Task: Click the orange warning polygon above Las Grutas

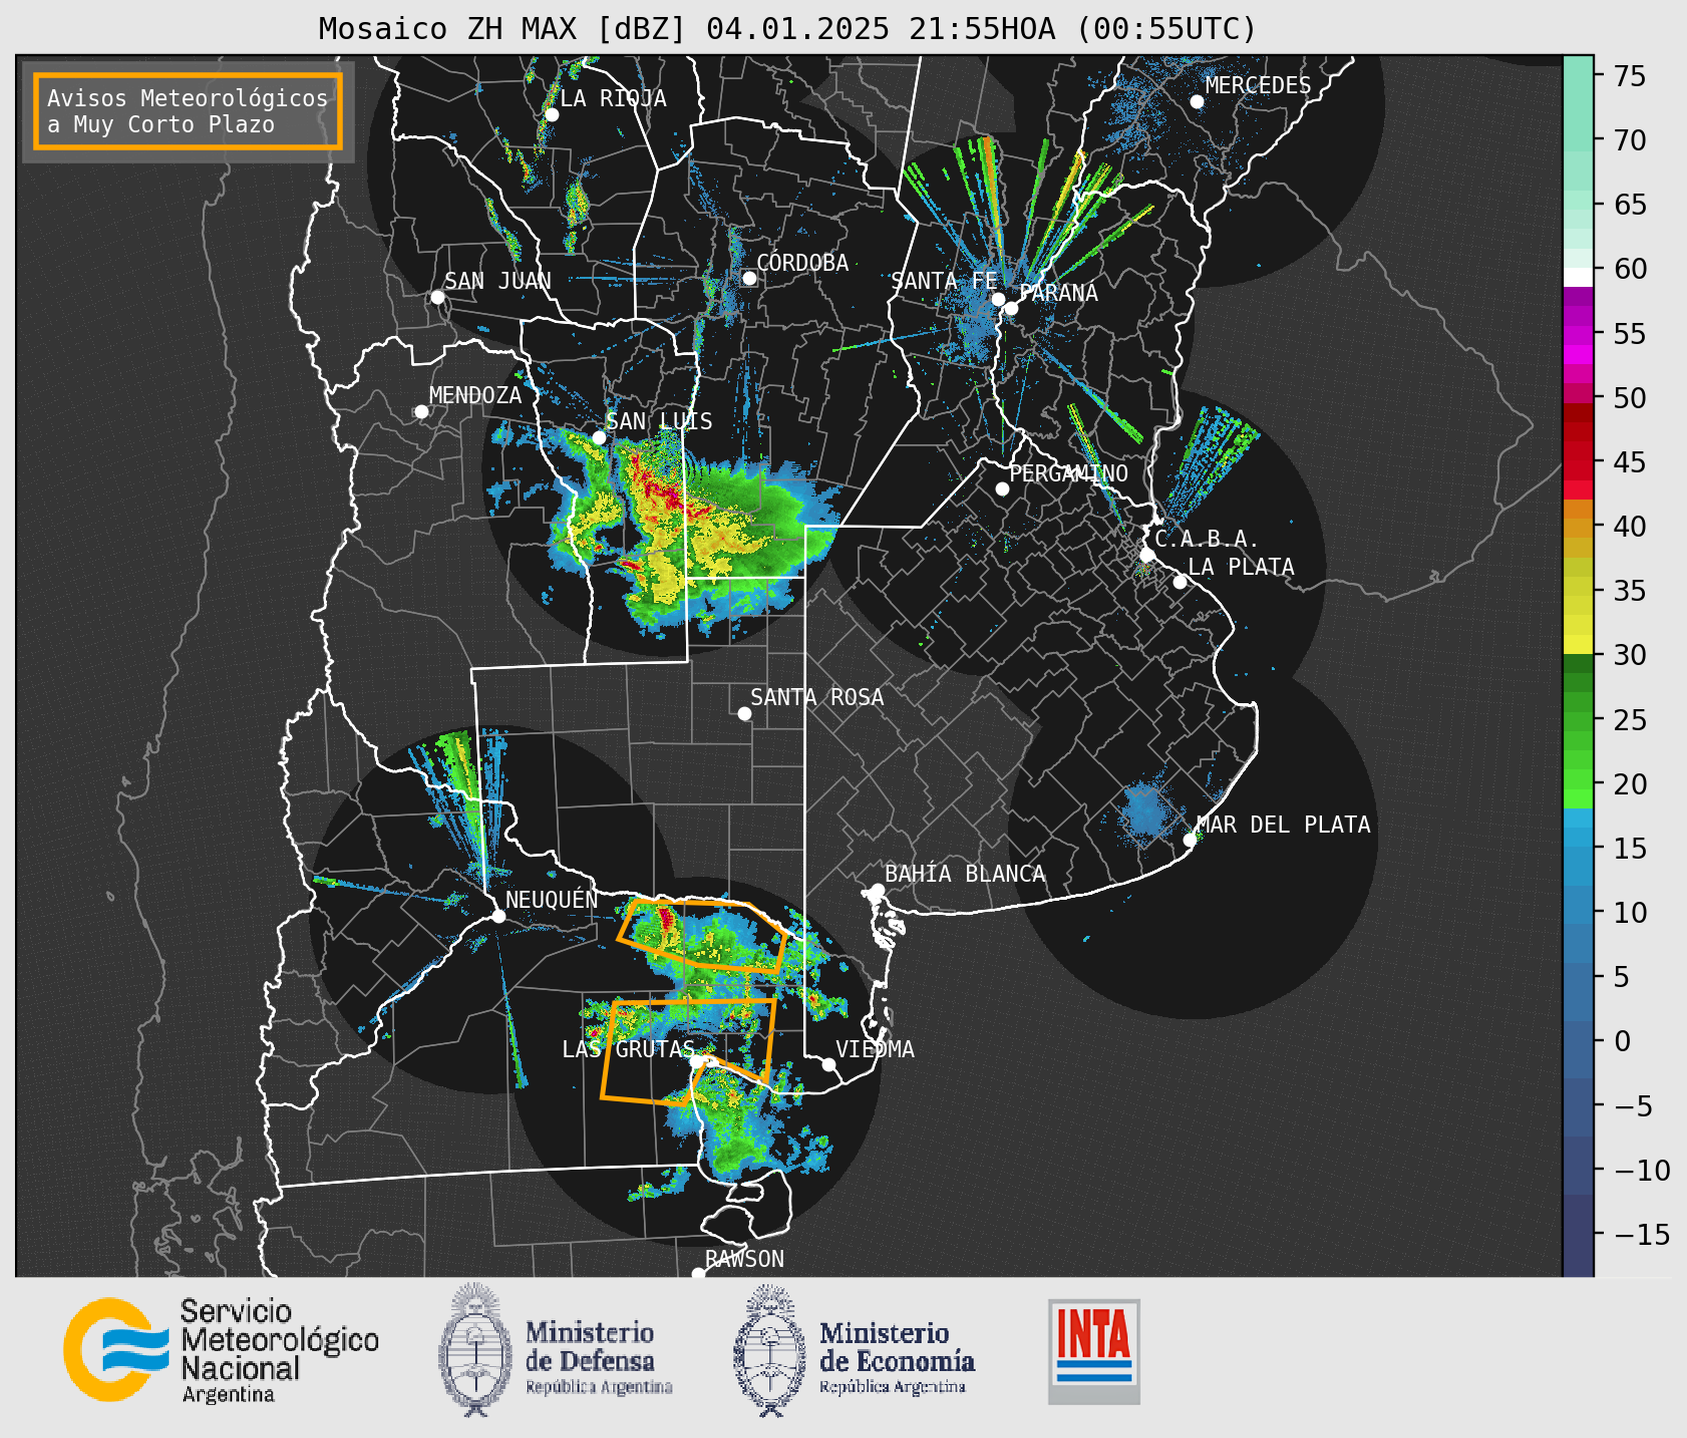Action: pyautogui.click(x=688, y=1050)
